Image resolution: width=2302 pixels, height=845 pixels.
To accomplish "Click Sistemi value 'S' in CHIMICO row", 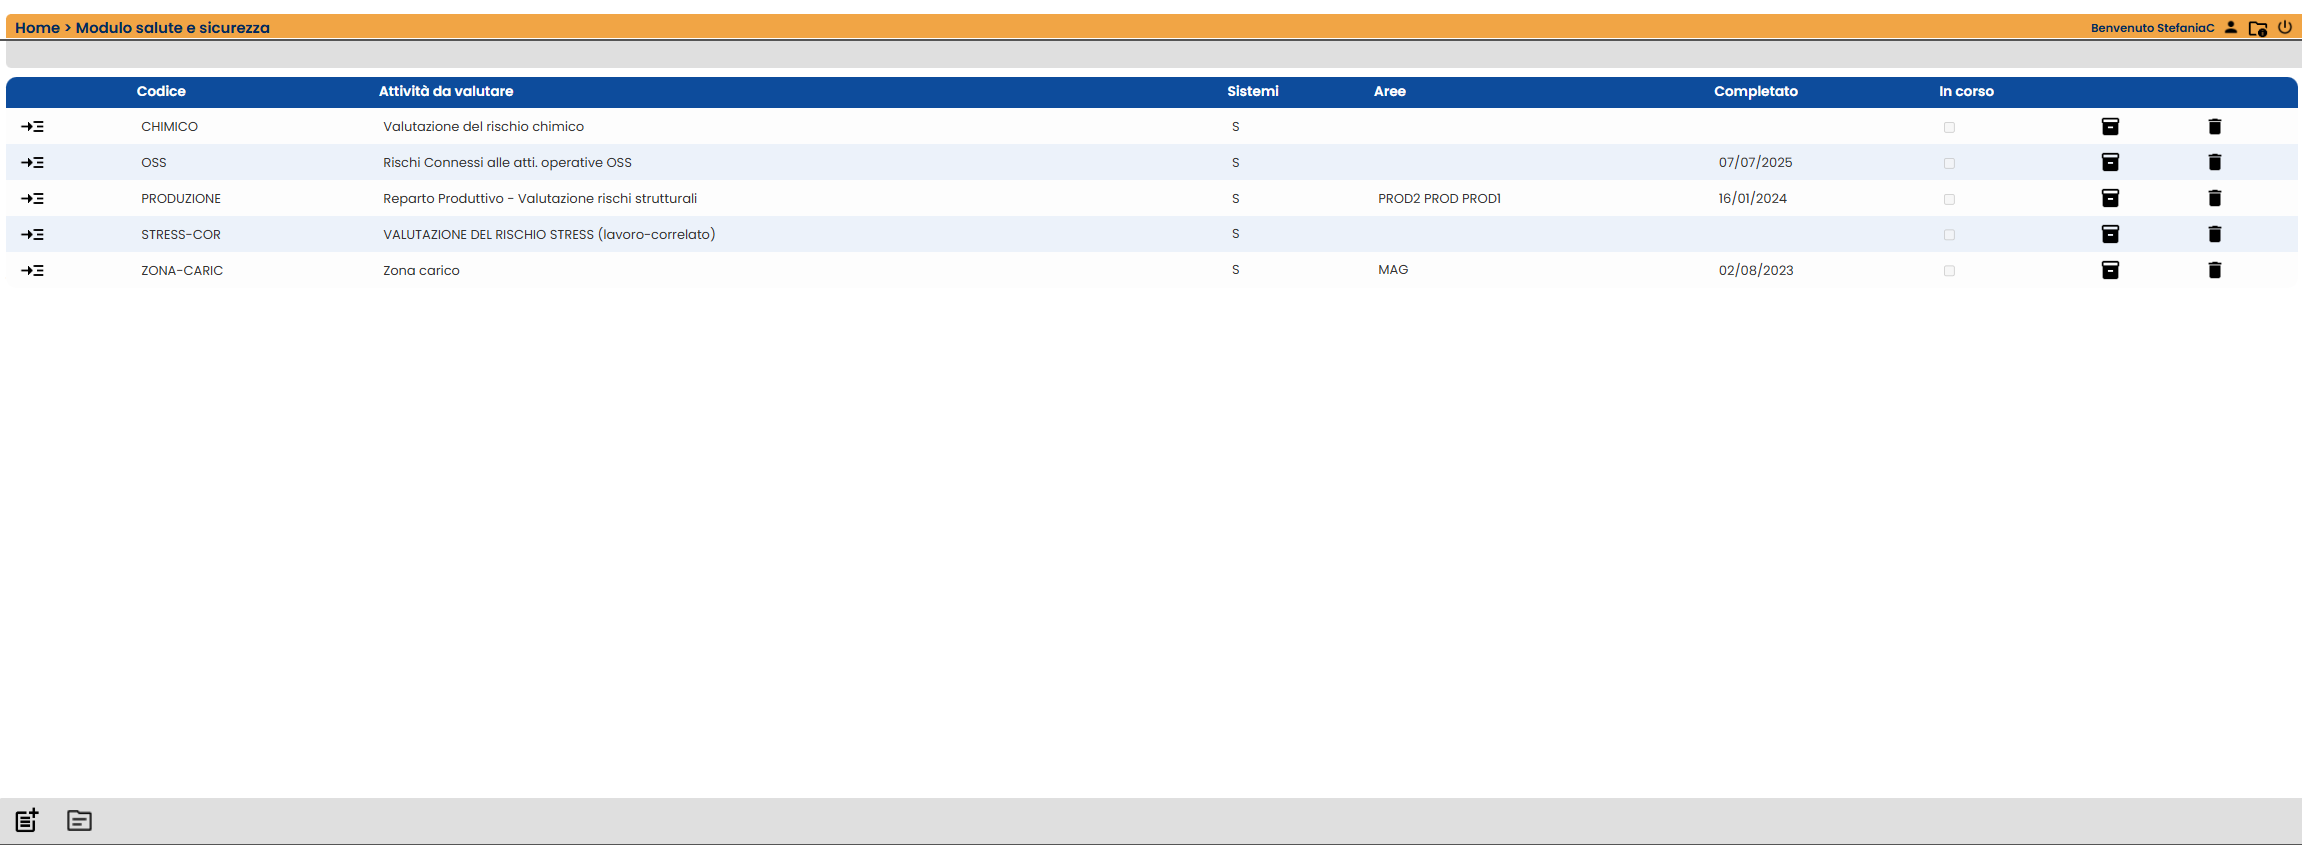I will [1236, 127].
